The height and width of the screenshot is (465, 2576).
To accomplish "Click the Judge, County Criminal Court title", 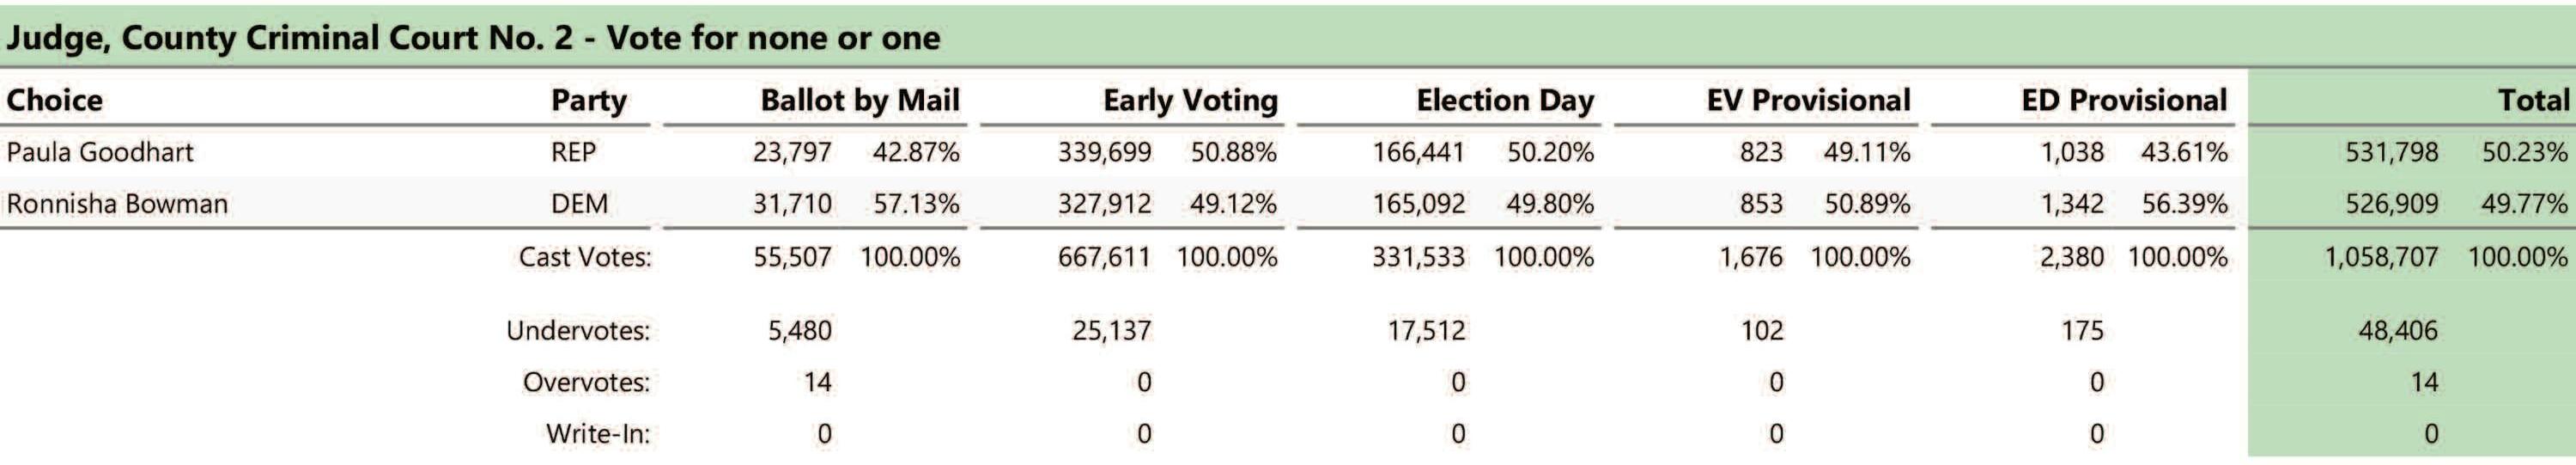I will [473, 38].
